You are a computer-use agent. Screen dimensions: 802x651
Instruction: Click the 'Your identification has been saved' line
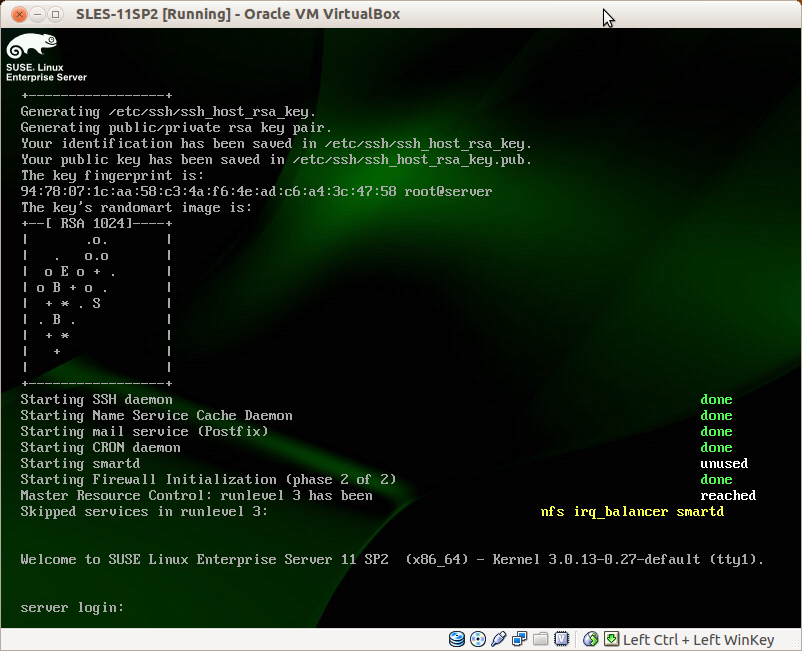coord(276,144)
